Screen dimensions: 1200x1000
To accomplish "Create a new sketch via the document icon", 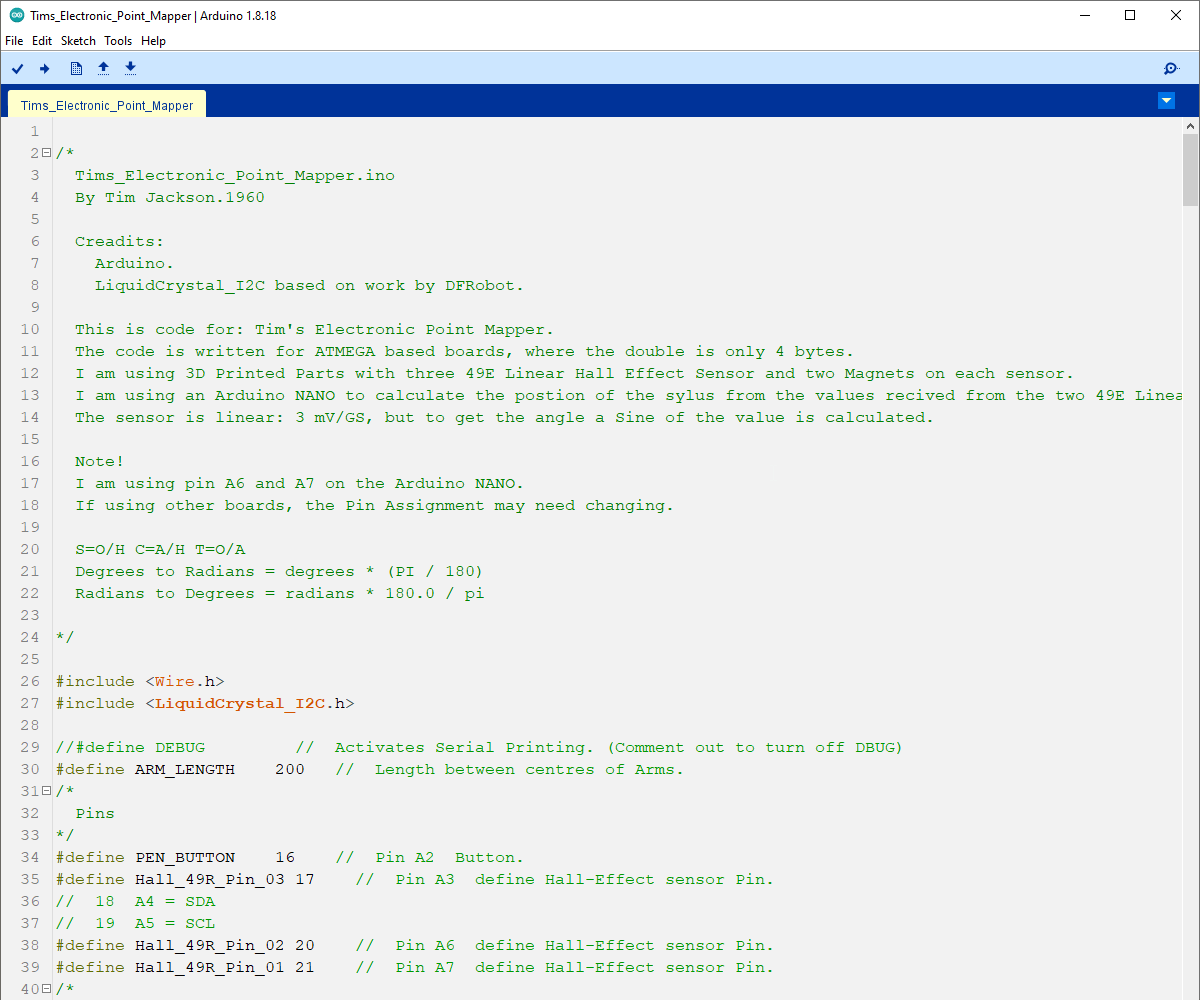I will pos(76,68).
